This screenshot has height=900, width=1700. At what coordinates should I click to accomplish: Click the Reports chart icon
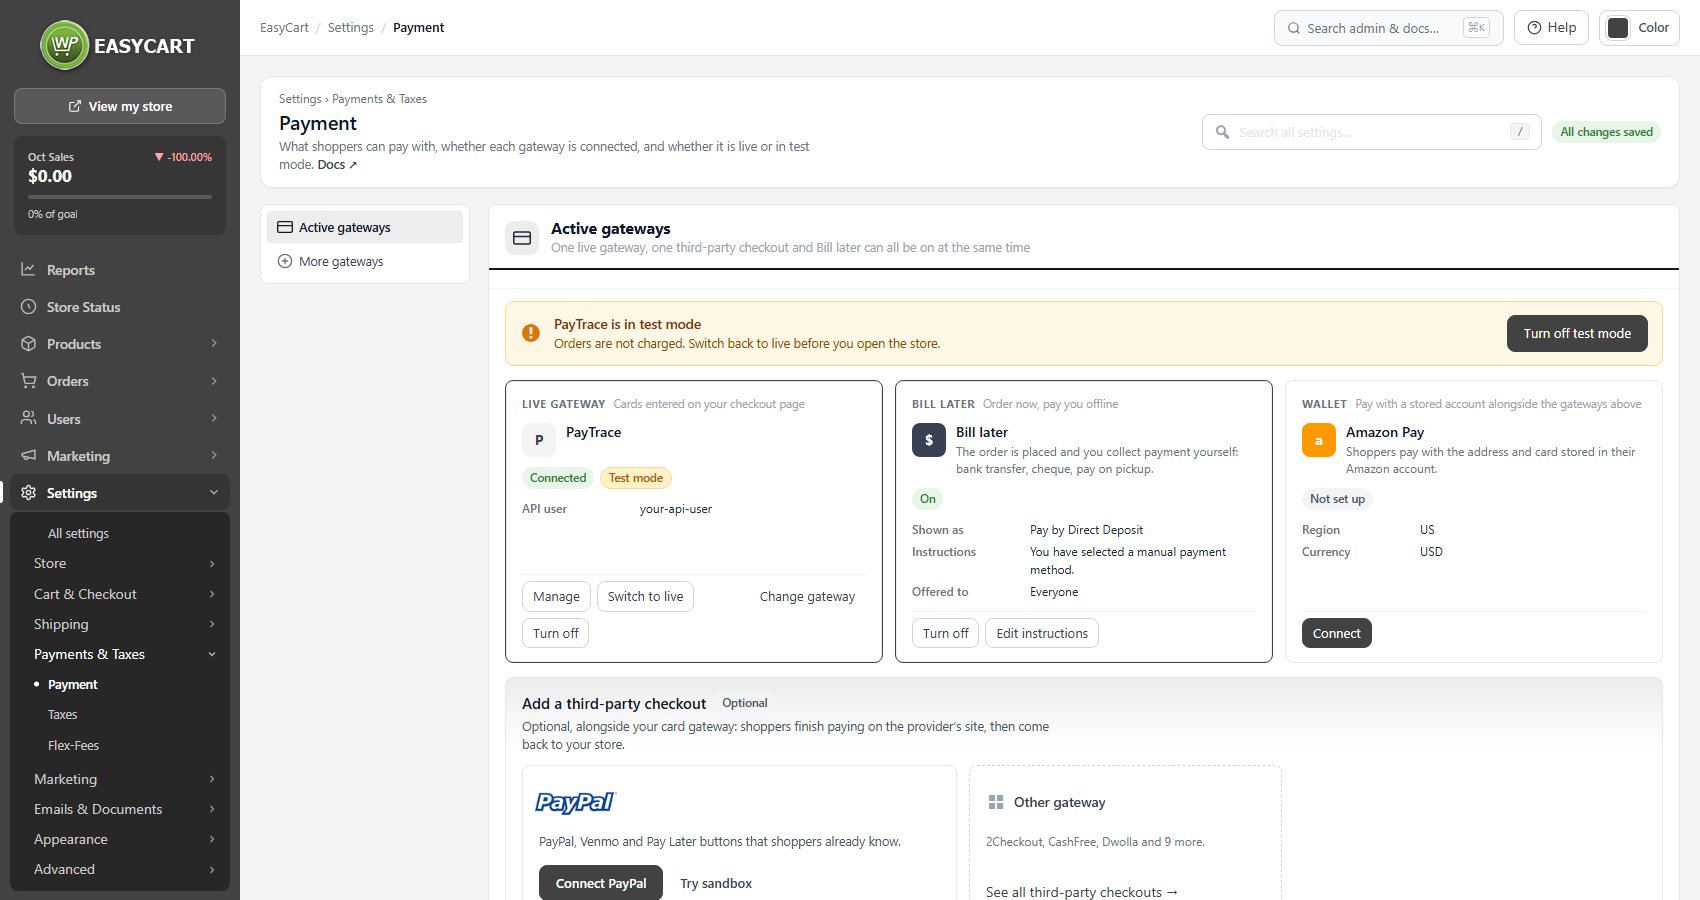point(28,269)
